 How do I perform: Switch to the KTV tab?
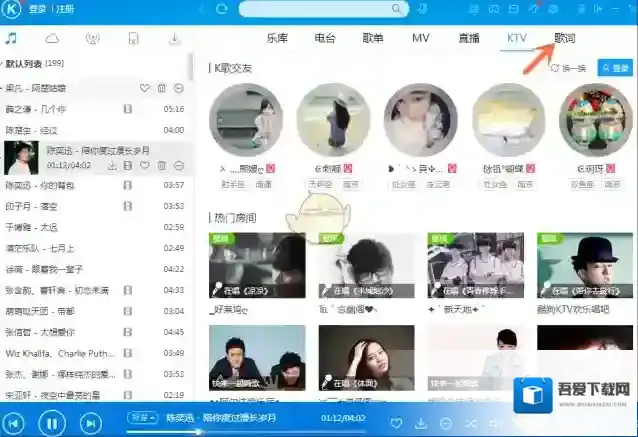517,38
